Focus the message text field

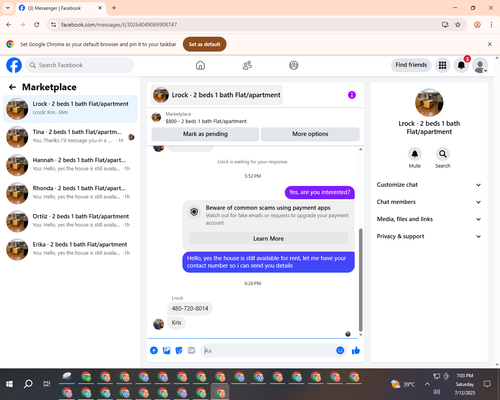[x=268, y=350]
